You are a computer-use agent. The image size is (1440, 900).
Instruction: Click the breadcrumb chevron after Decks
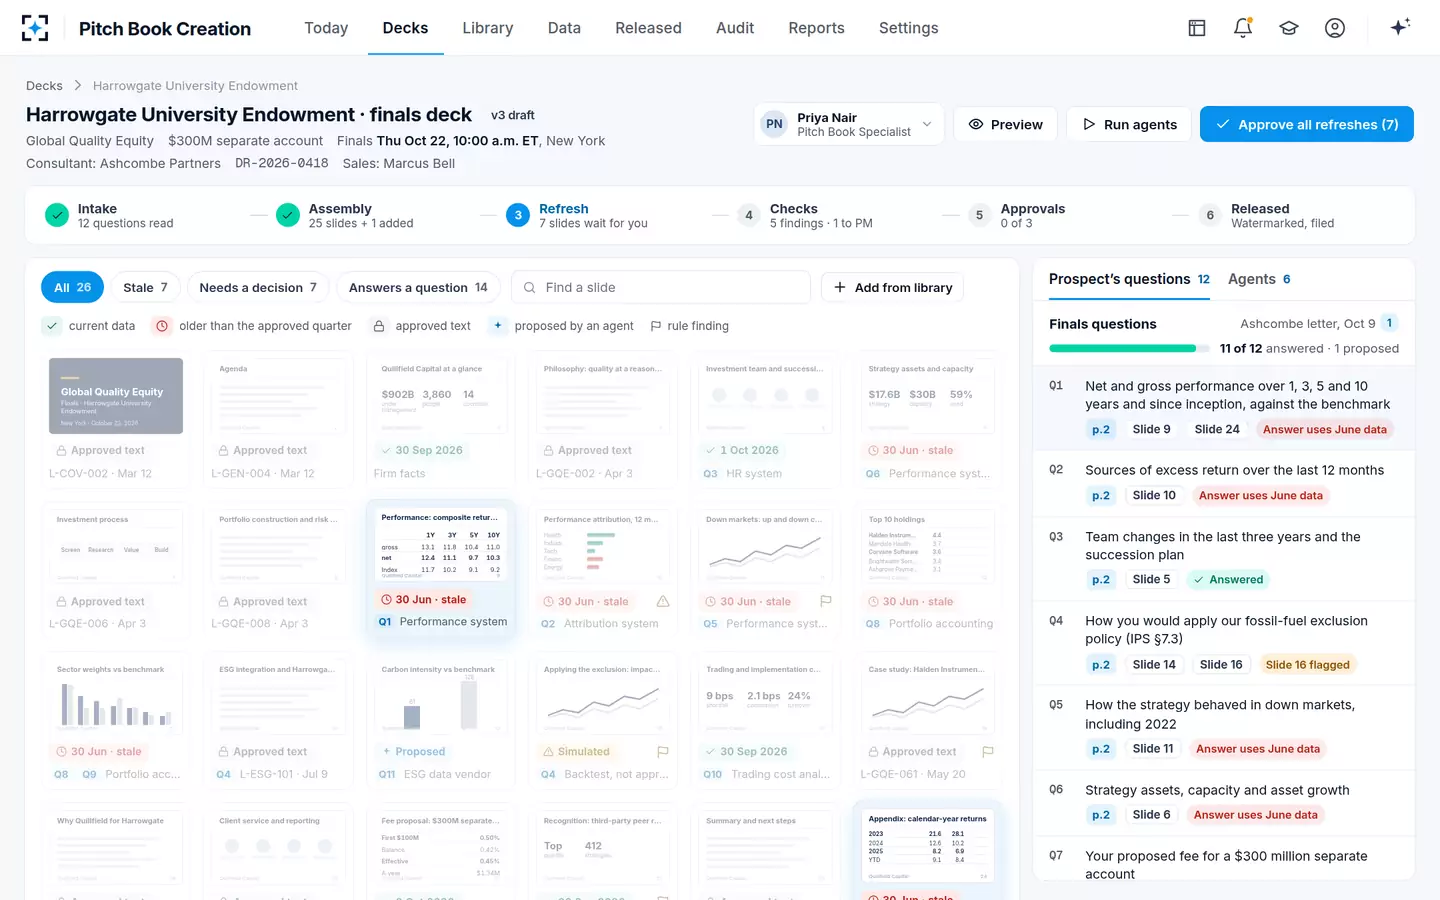point(78,86)
